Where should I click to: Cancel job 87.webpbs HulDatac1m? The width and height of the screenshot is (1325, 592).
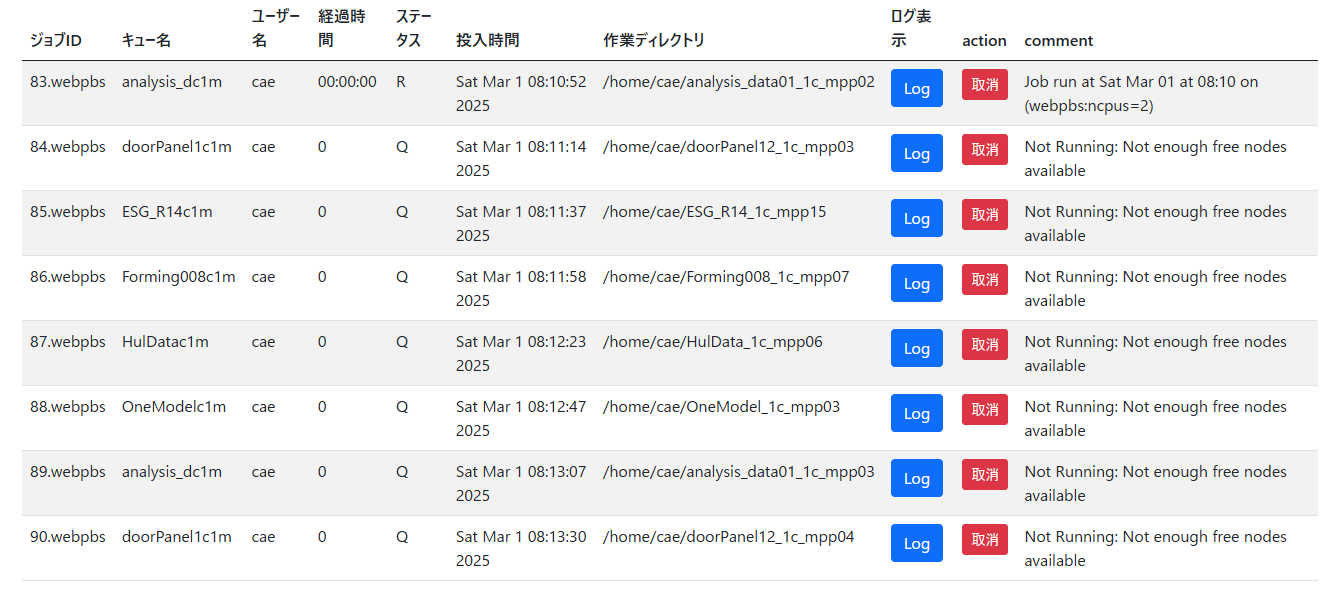pyautogui.click(x=985, y=344)
